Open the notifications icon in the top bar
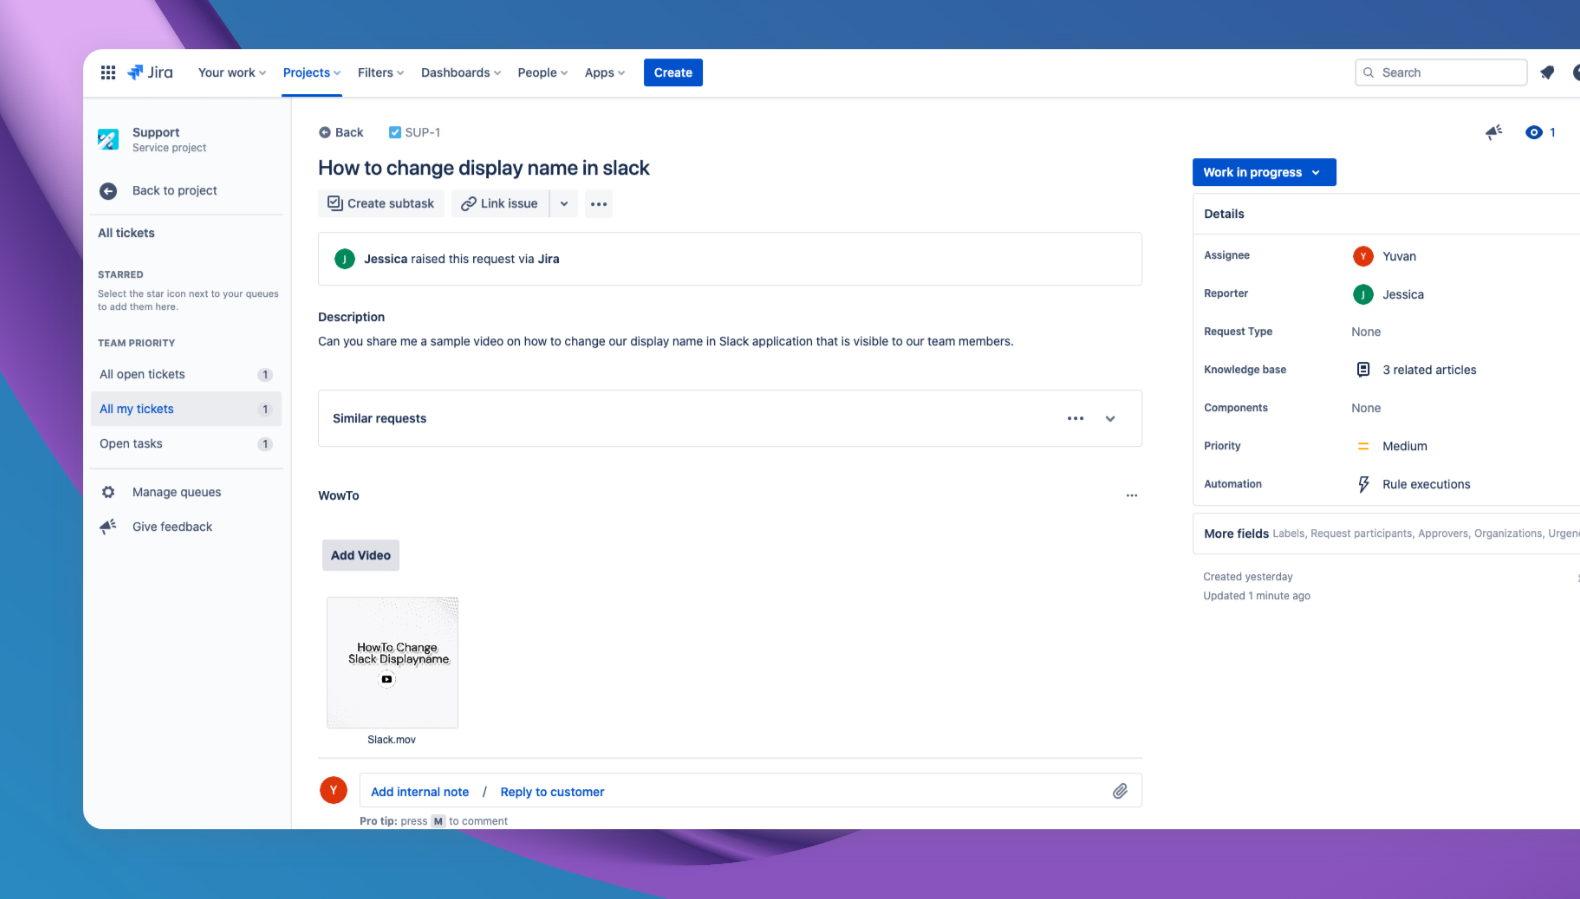This screenshot has height=899, width=1580. (1547, 73)
